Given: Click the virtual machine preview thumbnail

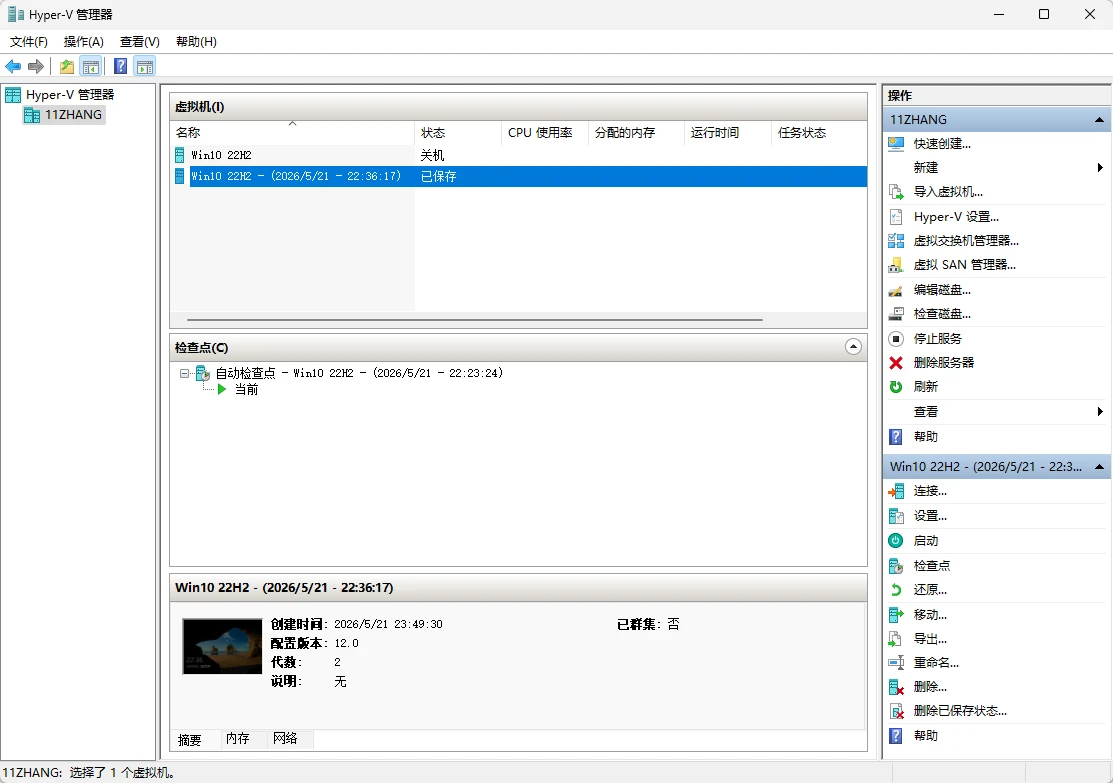Looking at the screenshot, I should [x=222, y=646].
